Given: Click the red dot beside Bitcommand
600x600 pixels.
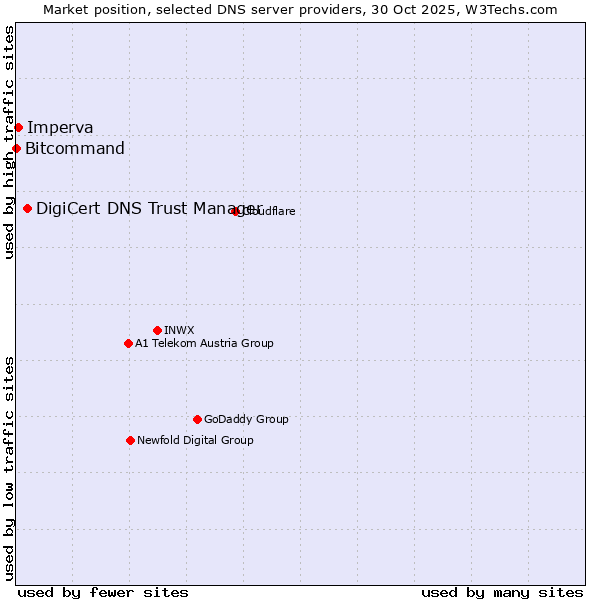Looking at the screenshot, I should pyautogui.click(x=16, y=149).
